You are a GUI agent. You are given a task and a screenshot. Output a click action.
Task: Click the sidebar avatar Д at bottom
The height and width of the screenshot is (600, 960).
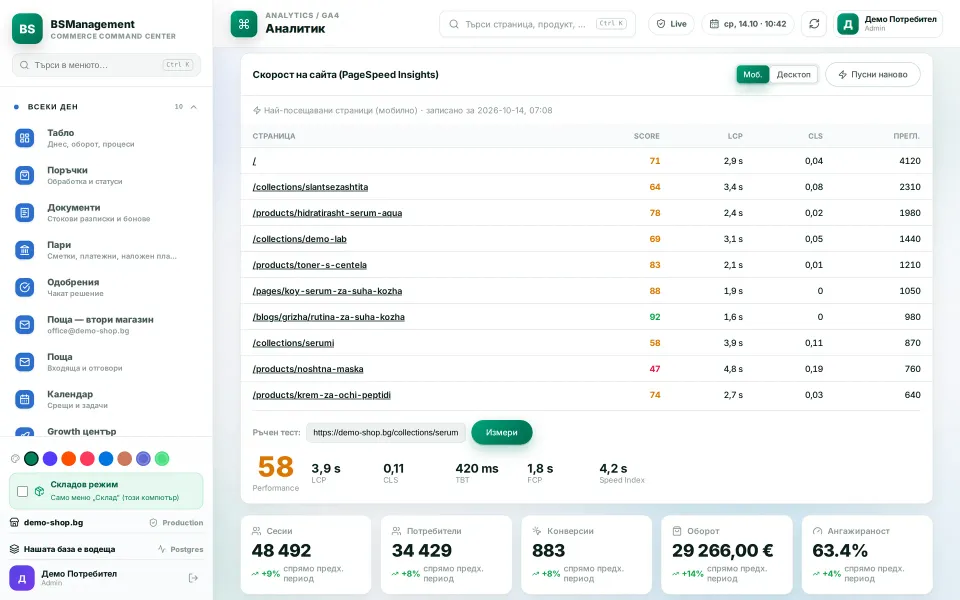pos(21,578)
